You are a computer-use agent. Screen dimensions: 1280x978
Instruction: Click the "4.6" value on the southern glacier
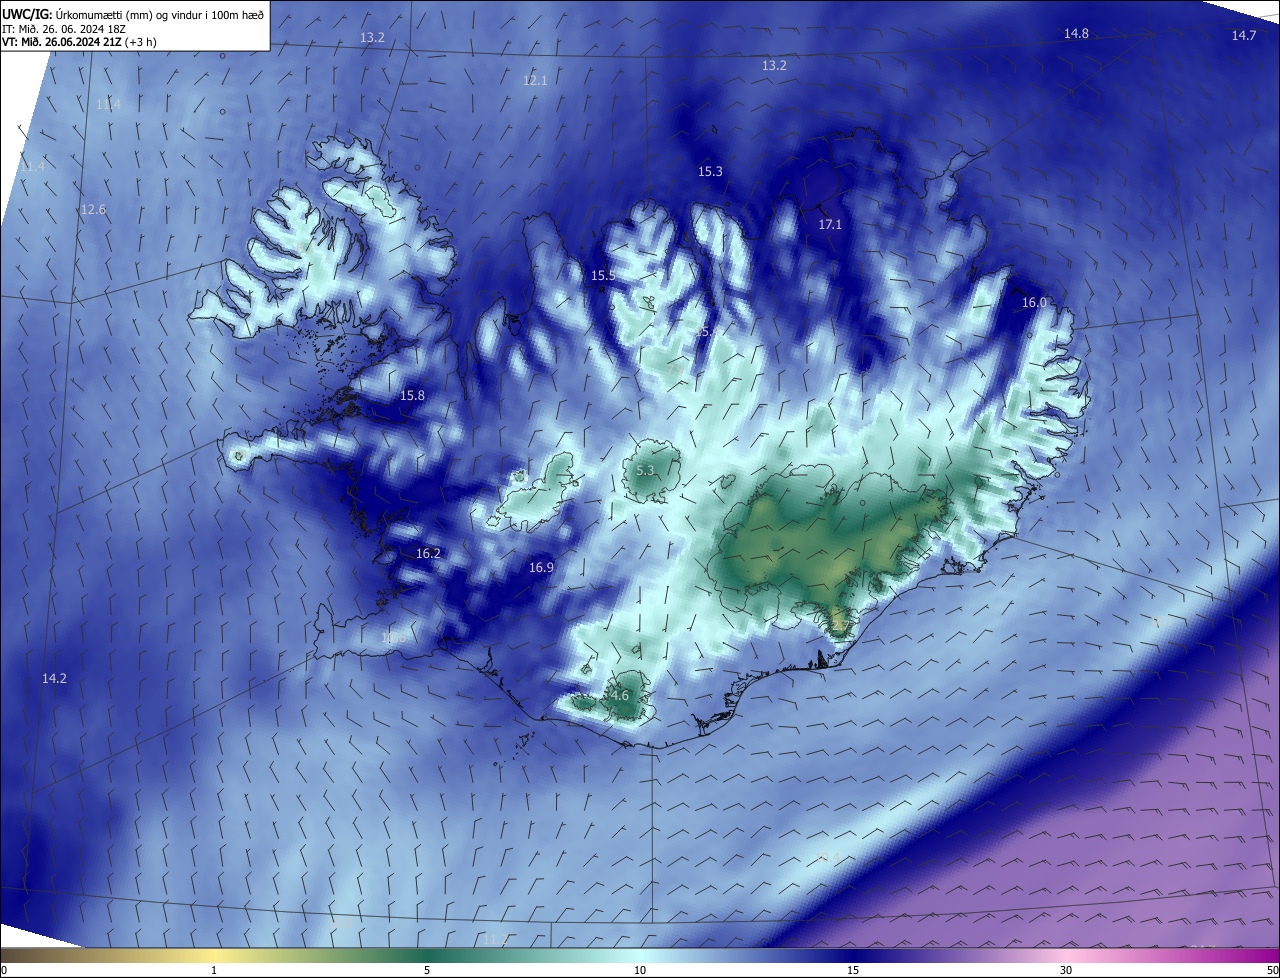pos(619,696)
